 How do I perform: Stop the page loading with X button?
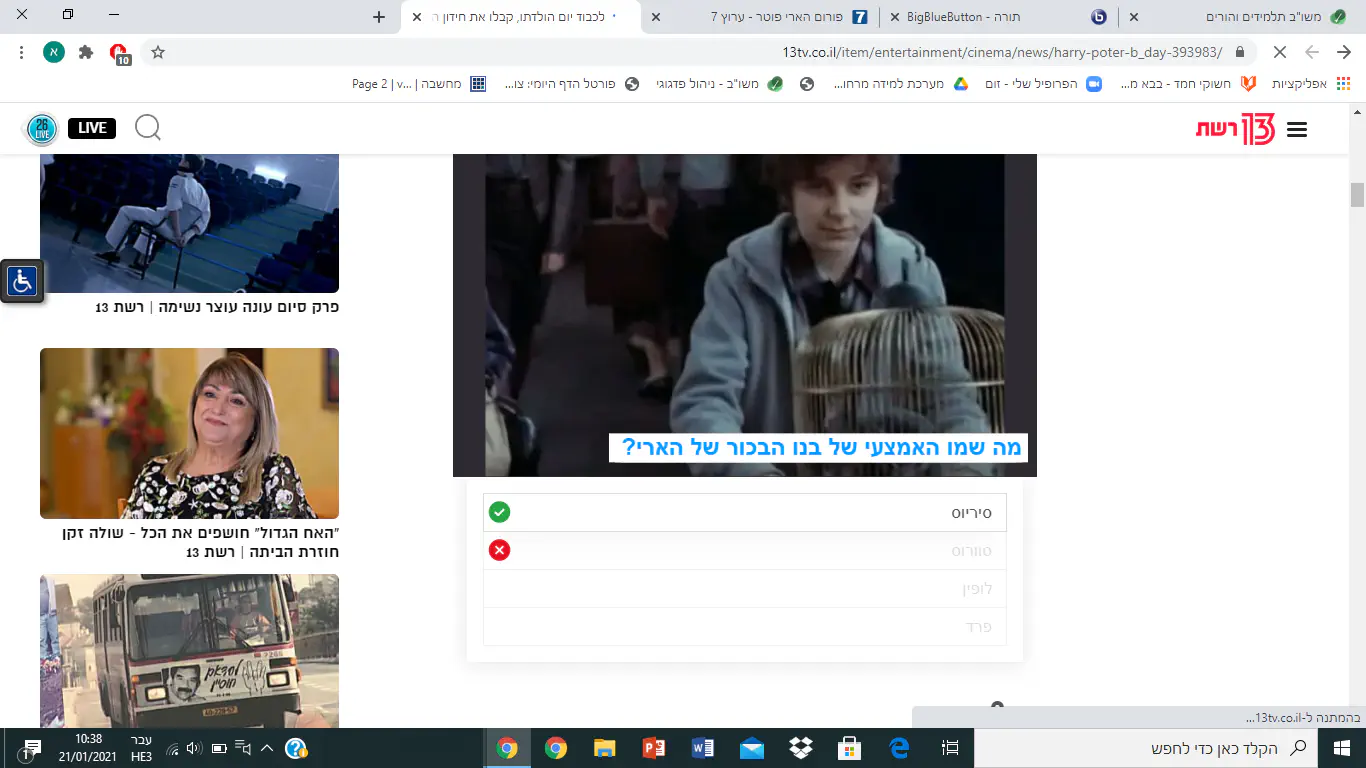[1280, 52]
